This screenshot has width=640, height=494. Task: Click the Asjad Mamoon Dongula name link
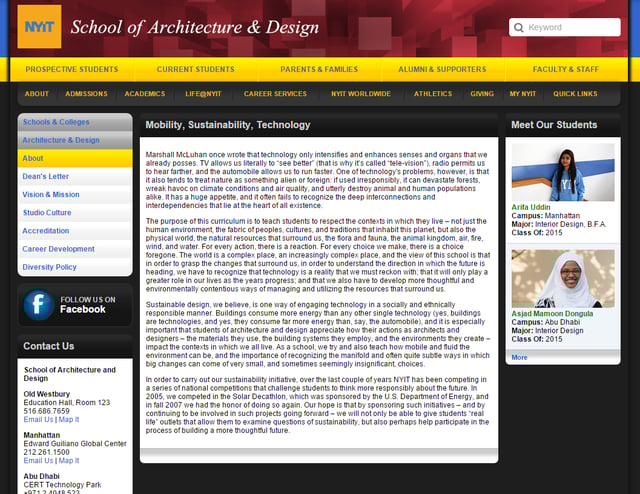point(552,314)
